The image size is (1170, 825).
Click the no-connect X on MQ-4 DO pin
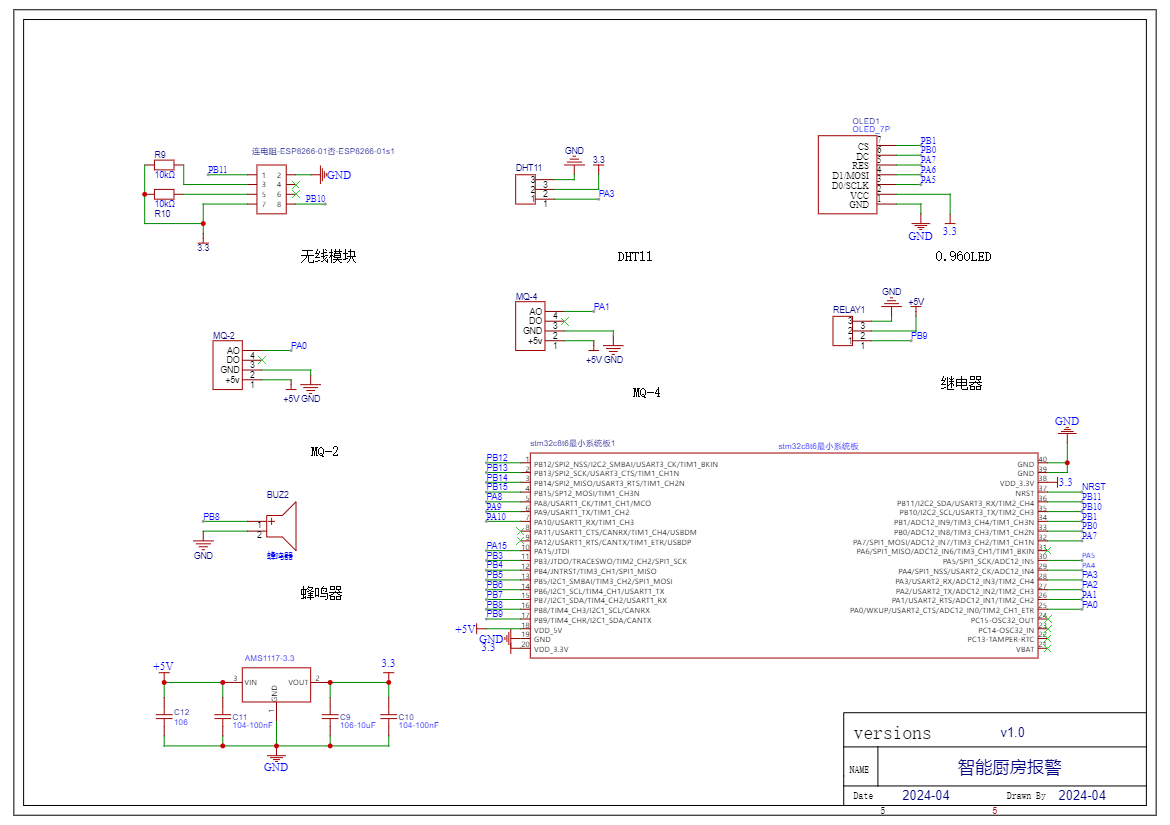pos(565,321)
